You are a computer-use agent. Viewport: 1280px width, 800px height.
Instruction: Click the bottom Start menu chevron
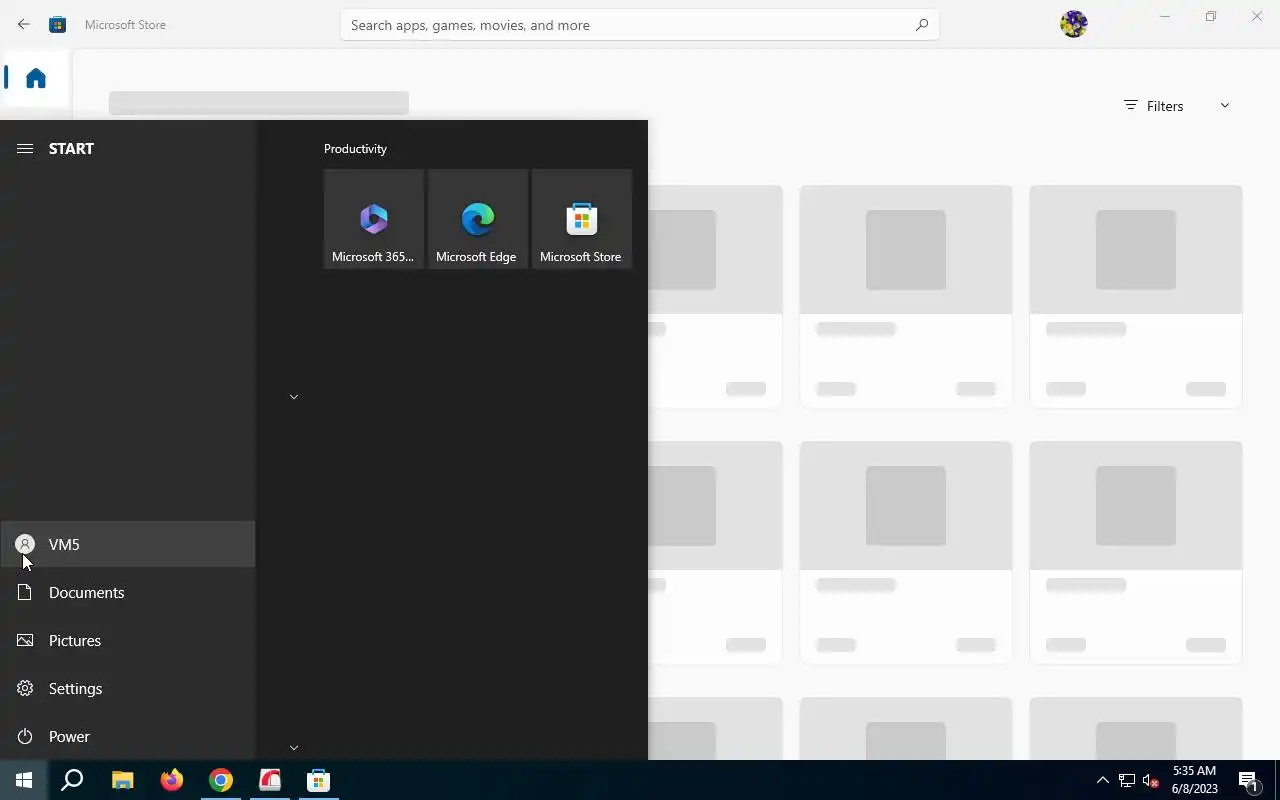pos(294,747)
